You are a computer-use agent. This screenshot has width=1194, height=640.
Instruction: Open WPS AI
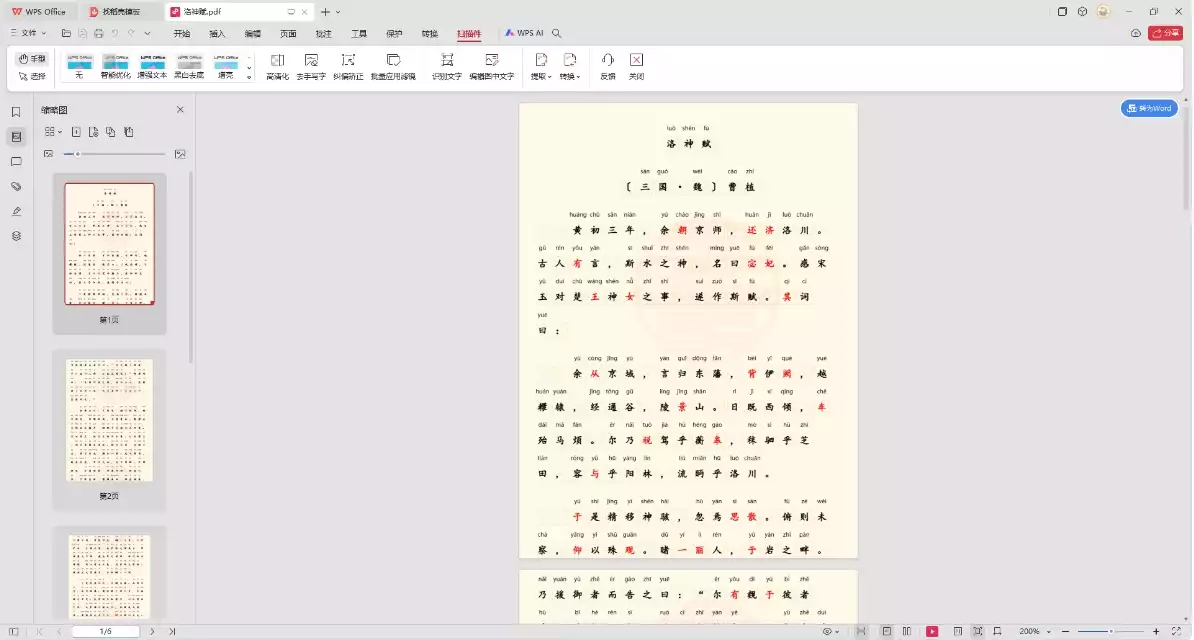[x=524, y=34]
